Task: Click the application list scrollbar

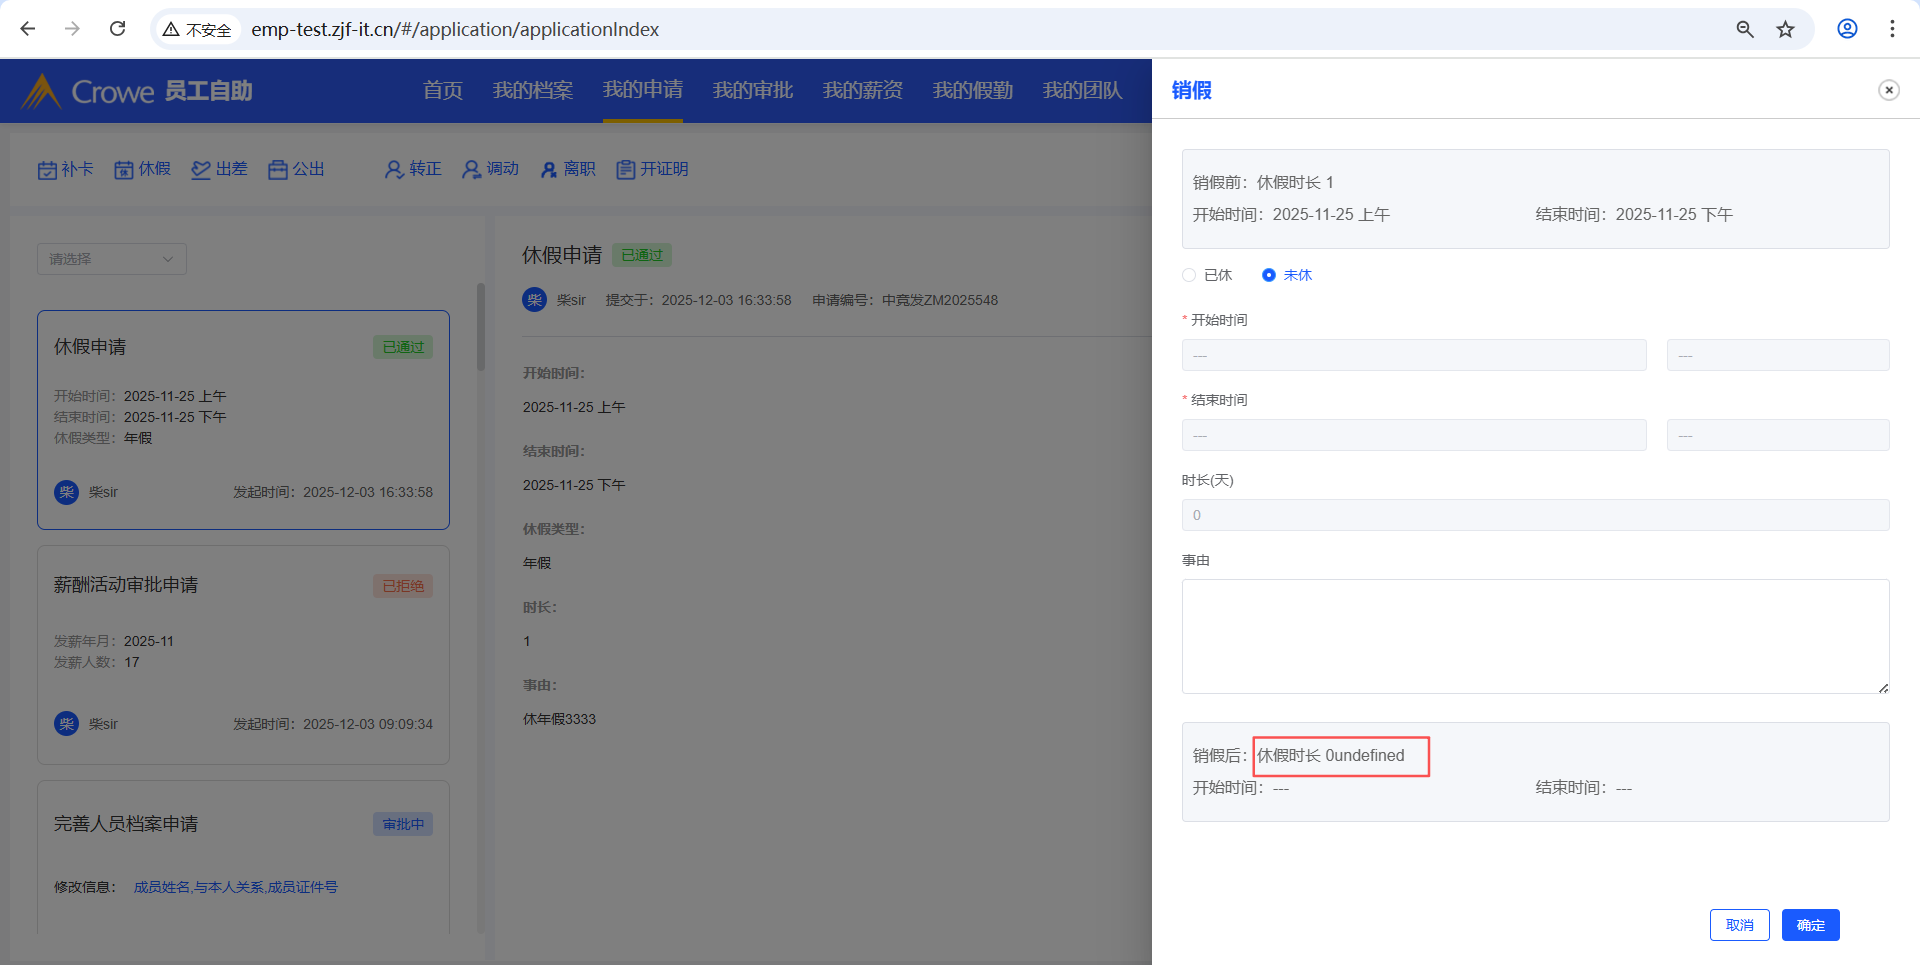Action: click(x=481, y=327)
